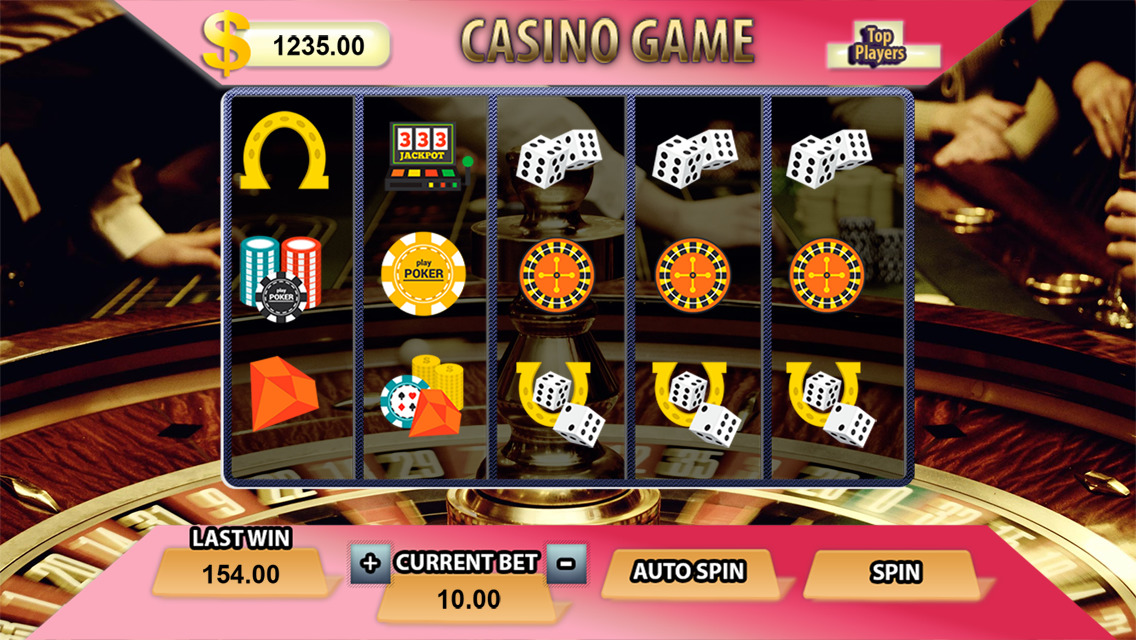The width and height of the screenshot is (1136, 640).
Task: Click the golden horseshoe symbol on first reel
Action: tap(285, 151)
